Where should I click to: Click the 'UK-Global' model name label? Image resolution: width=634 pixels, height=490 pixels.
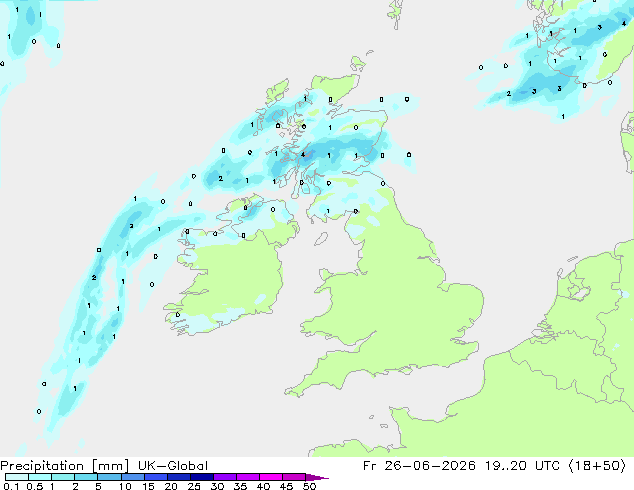[x=173, y=466]
